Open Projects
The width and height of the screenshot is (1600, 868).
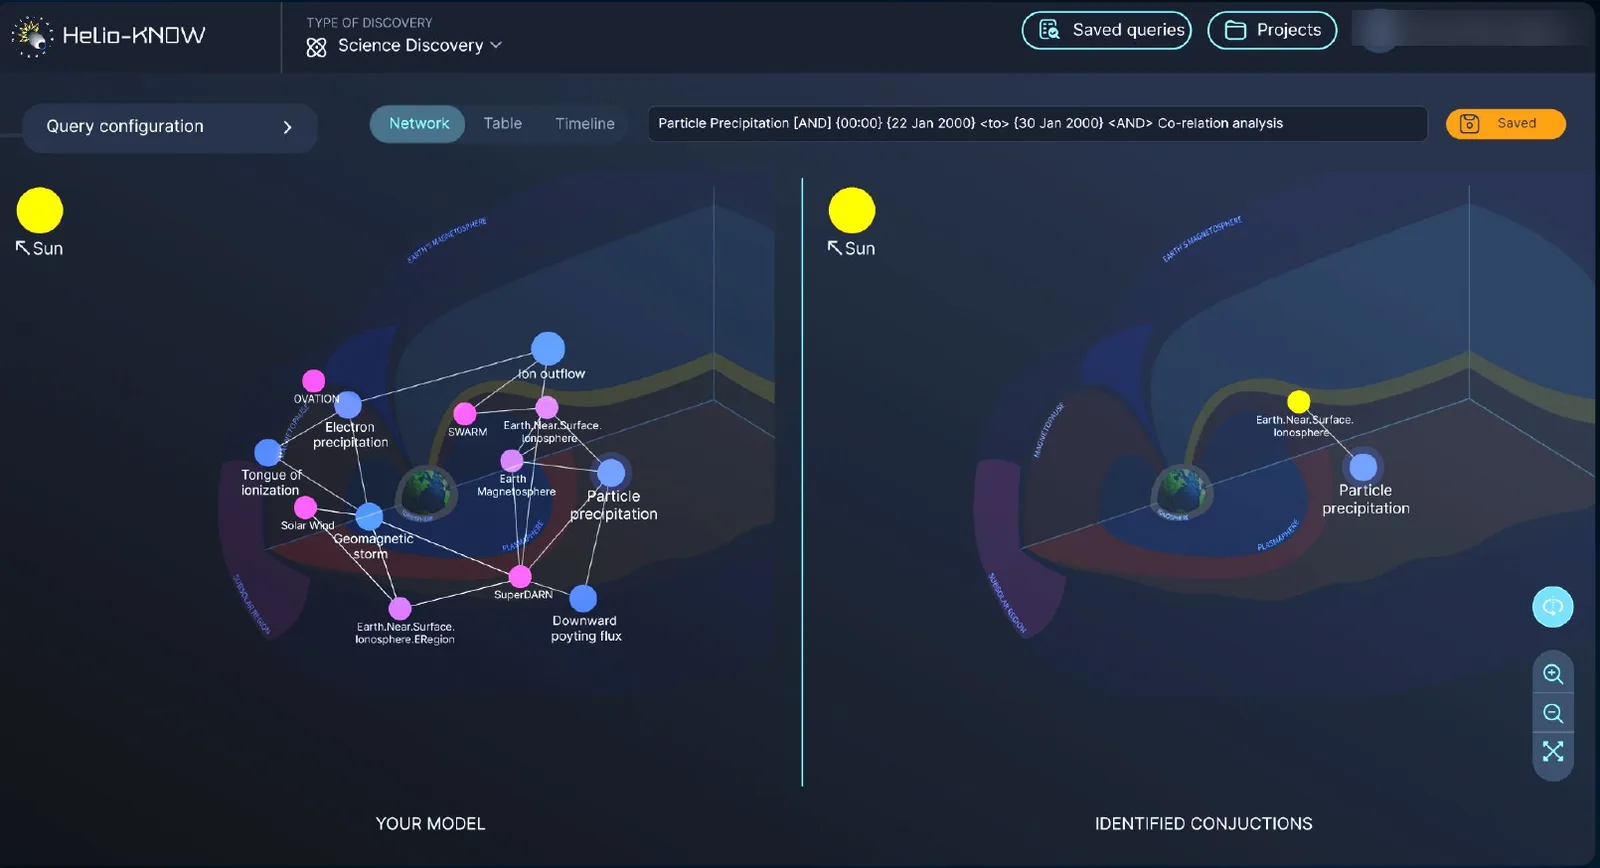pyautogui.click(x=1272, y=30)
